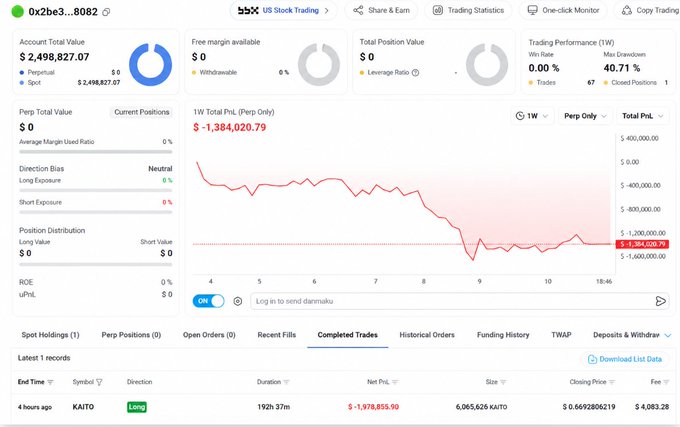Switch to Spot Holdings tab
680x427 pixels.
tap(50, 335)
